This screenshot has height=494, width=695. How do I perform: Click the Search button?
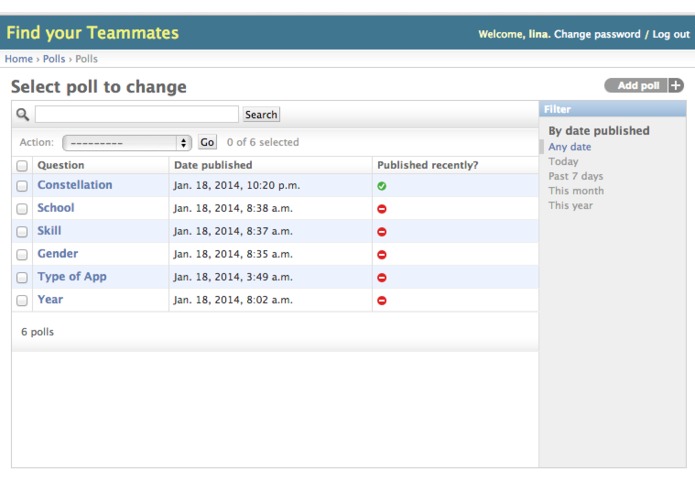coord(261,115)
